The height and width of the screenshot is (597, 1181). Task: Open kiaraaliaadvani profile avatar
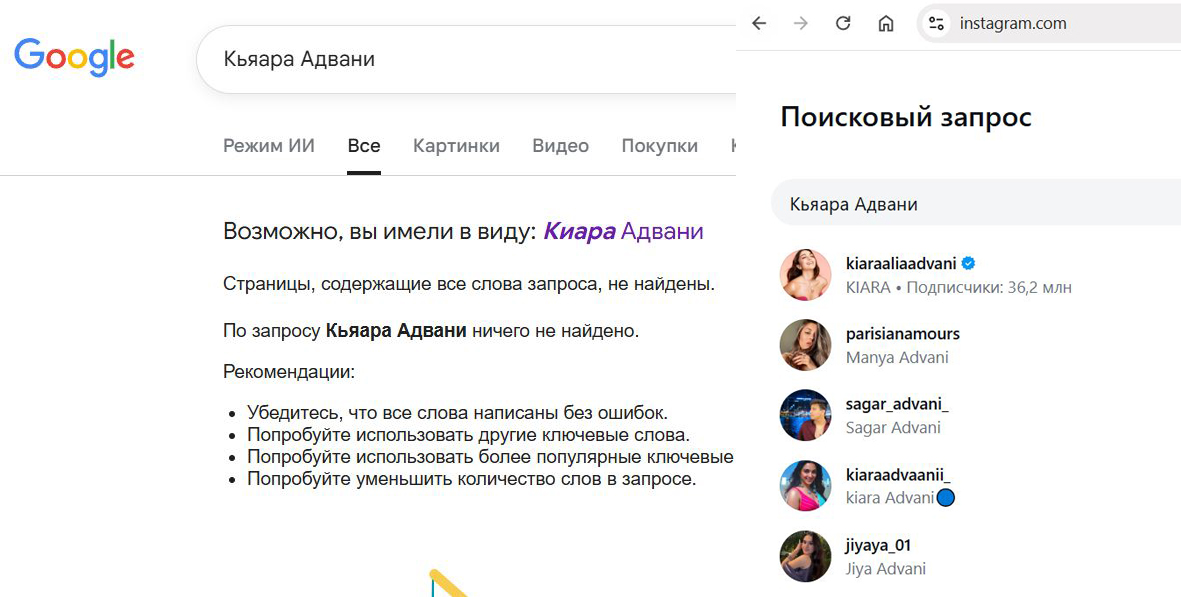click(x=805, y=275)
